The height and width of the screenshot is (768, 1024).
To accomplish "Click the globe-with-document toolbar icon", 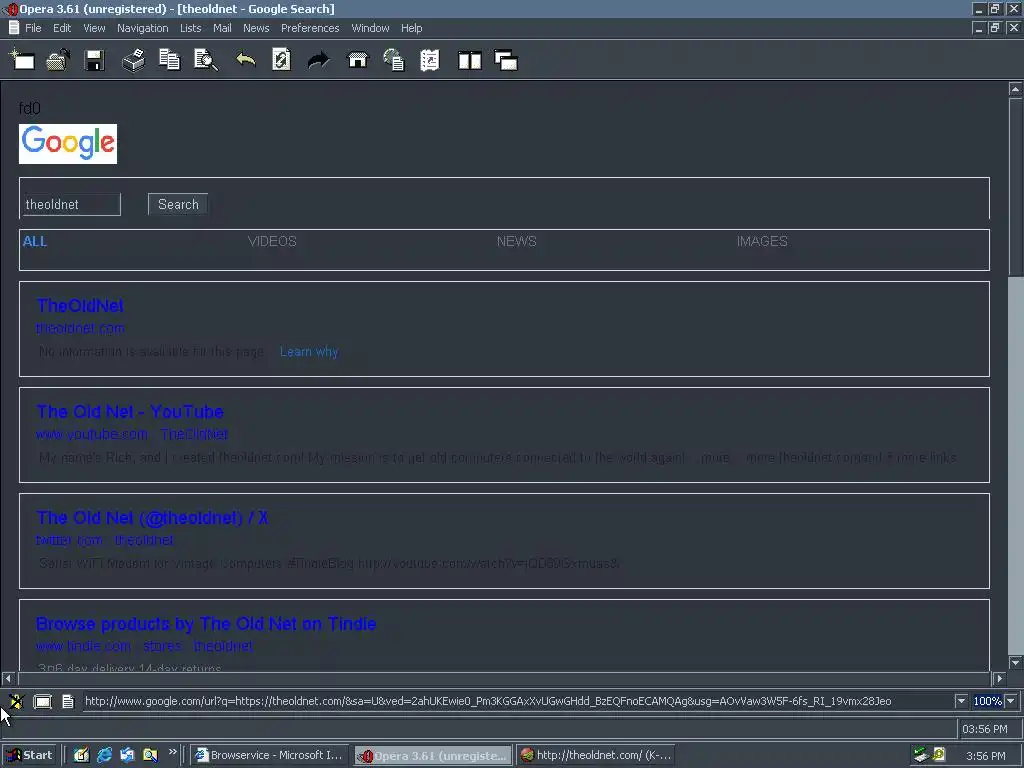I will coord(394,60).
